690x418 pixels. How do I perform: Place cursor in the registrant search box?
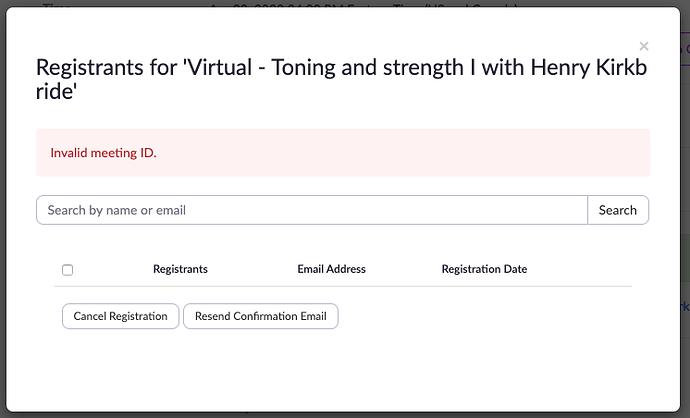point(311,210)
